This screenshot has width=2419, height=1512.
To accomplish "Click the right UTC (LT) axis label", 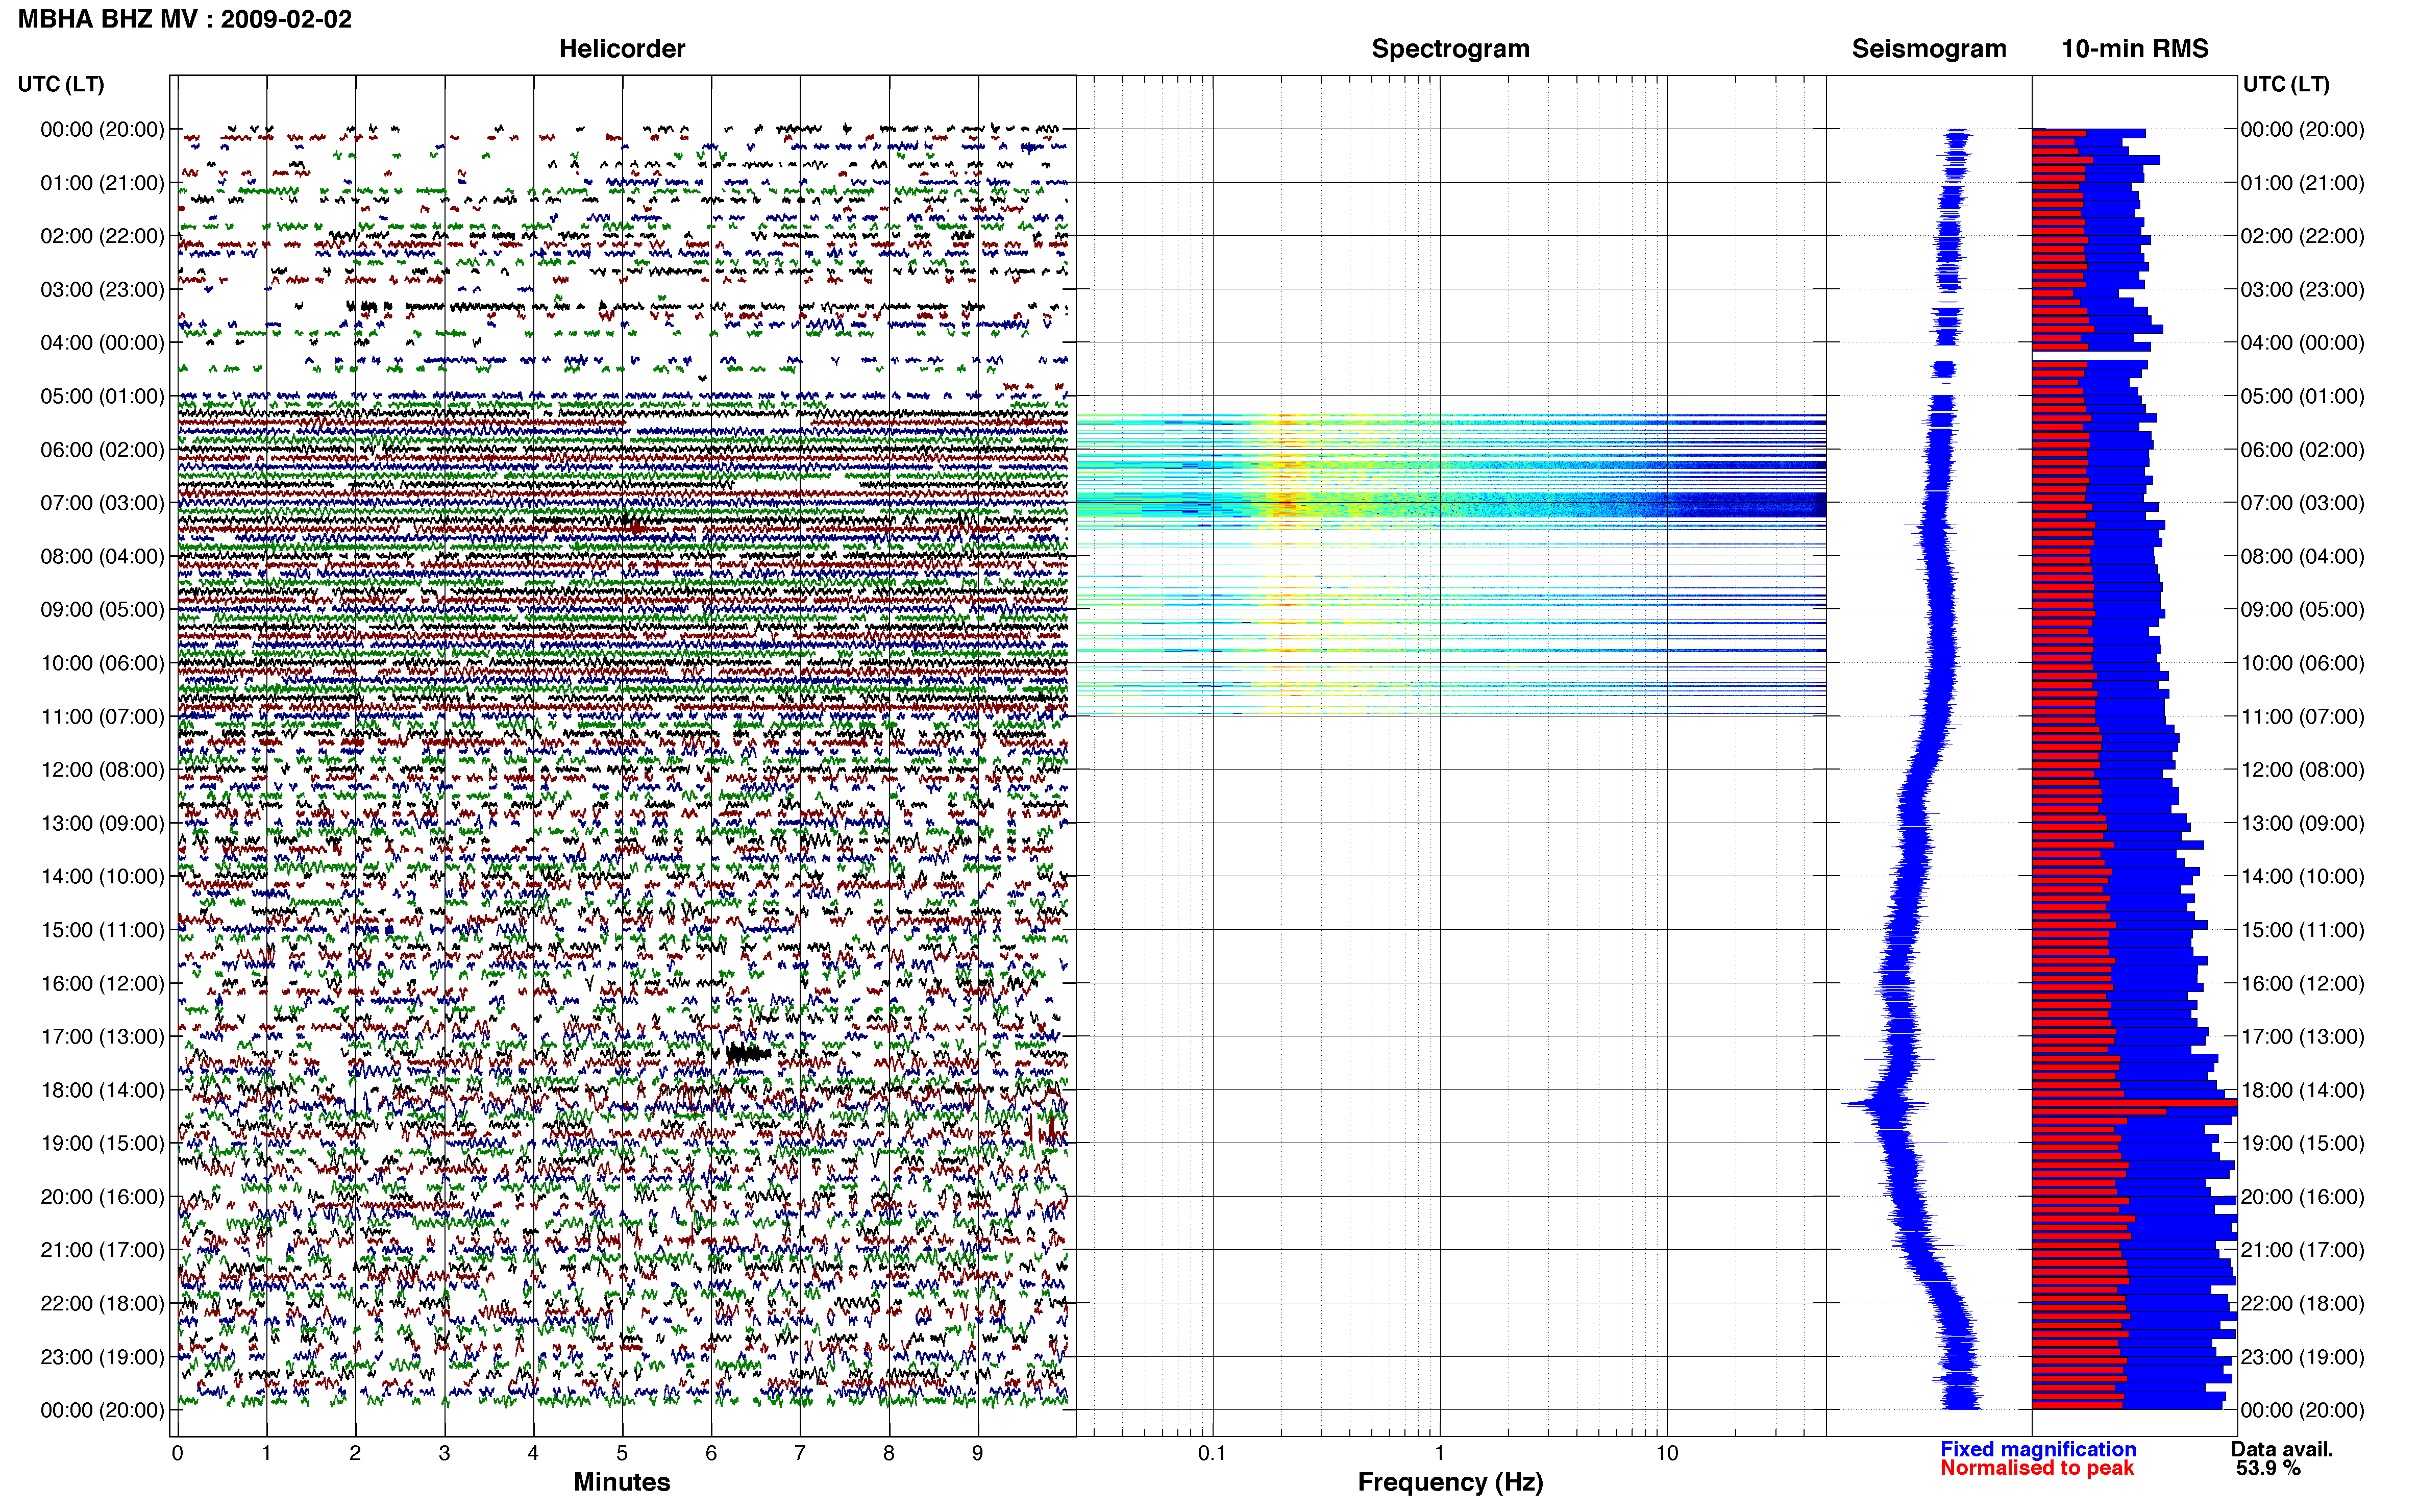I will click(2286, 84).
